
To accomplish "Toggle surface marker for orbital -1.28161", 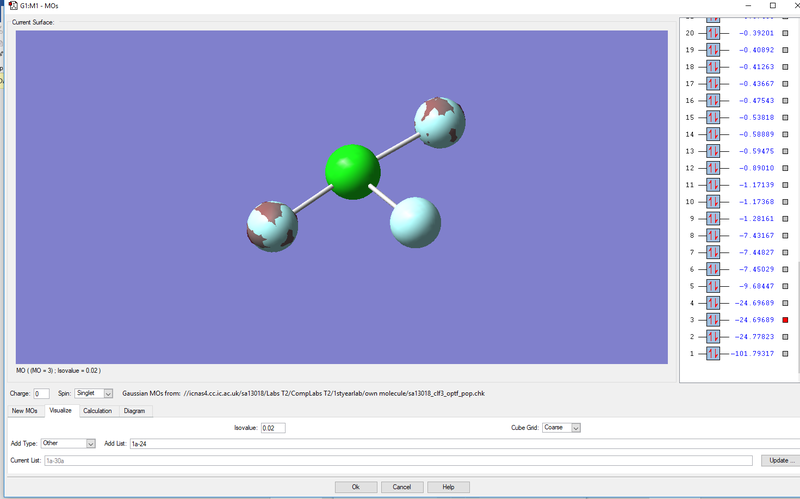I will tap(785, 218).
